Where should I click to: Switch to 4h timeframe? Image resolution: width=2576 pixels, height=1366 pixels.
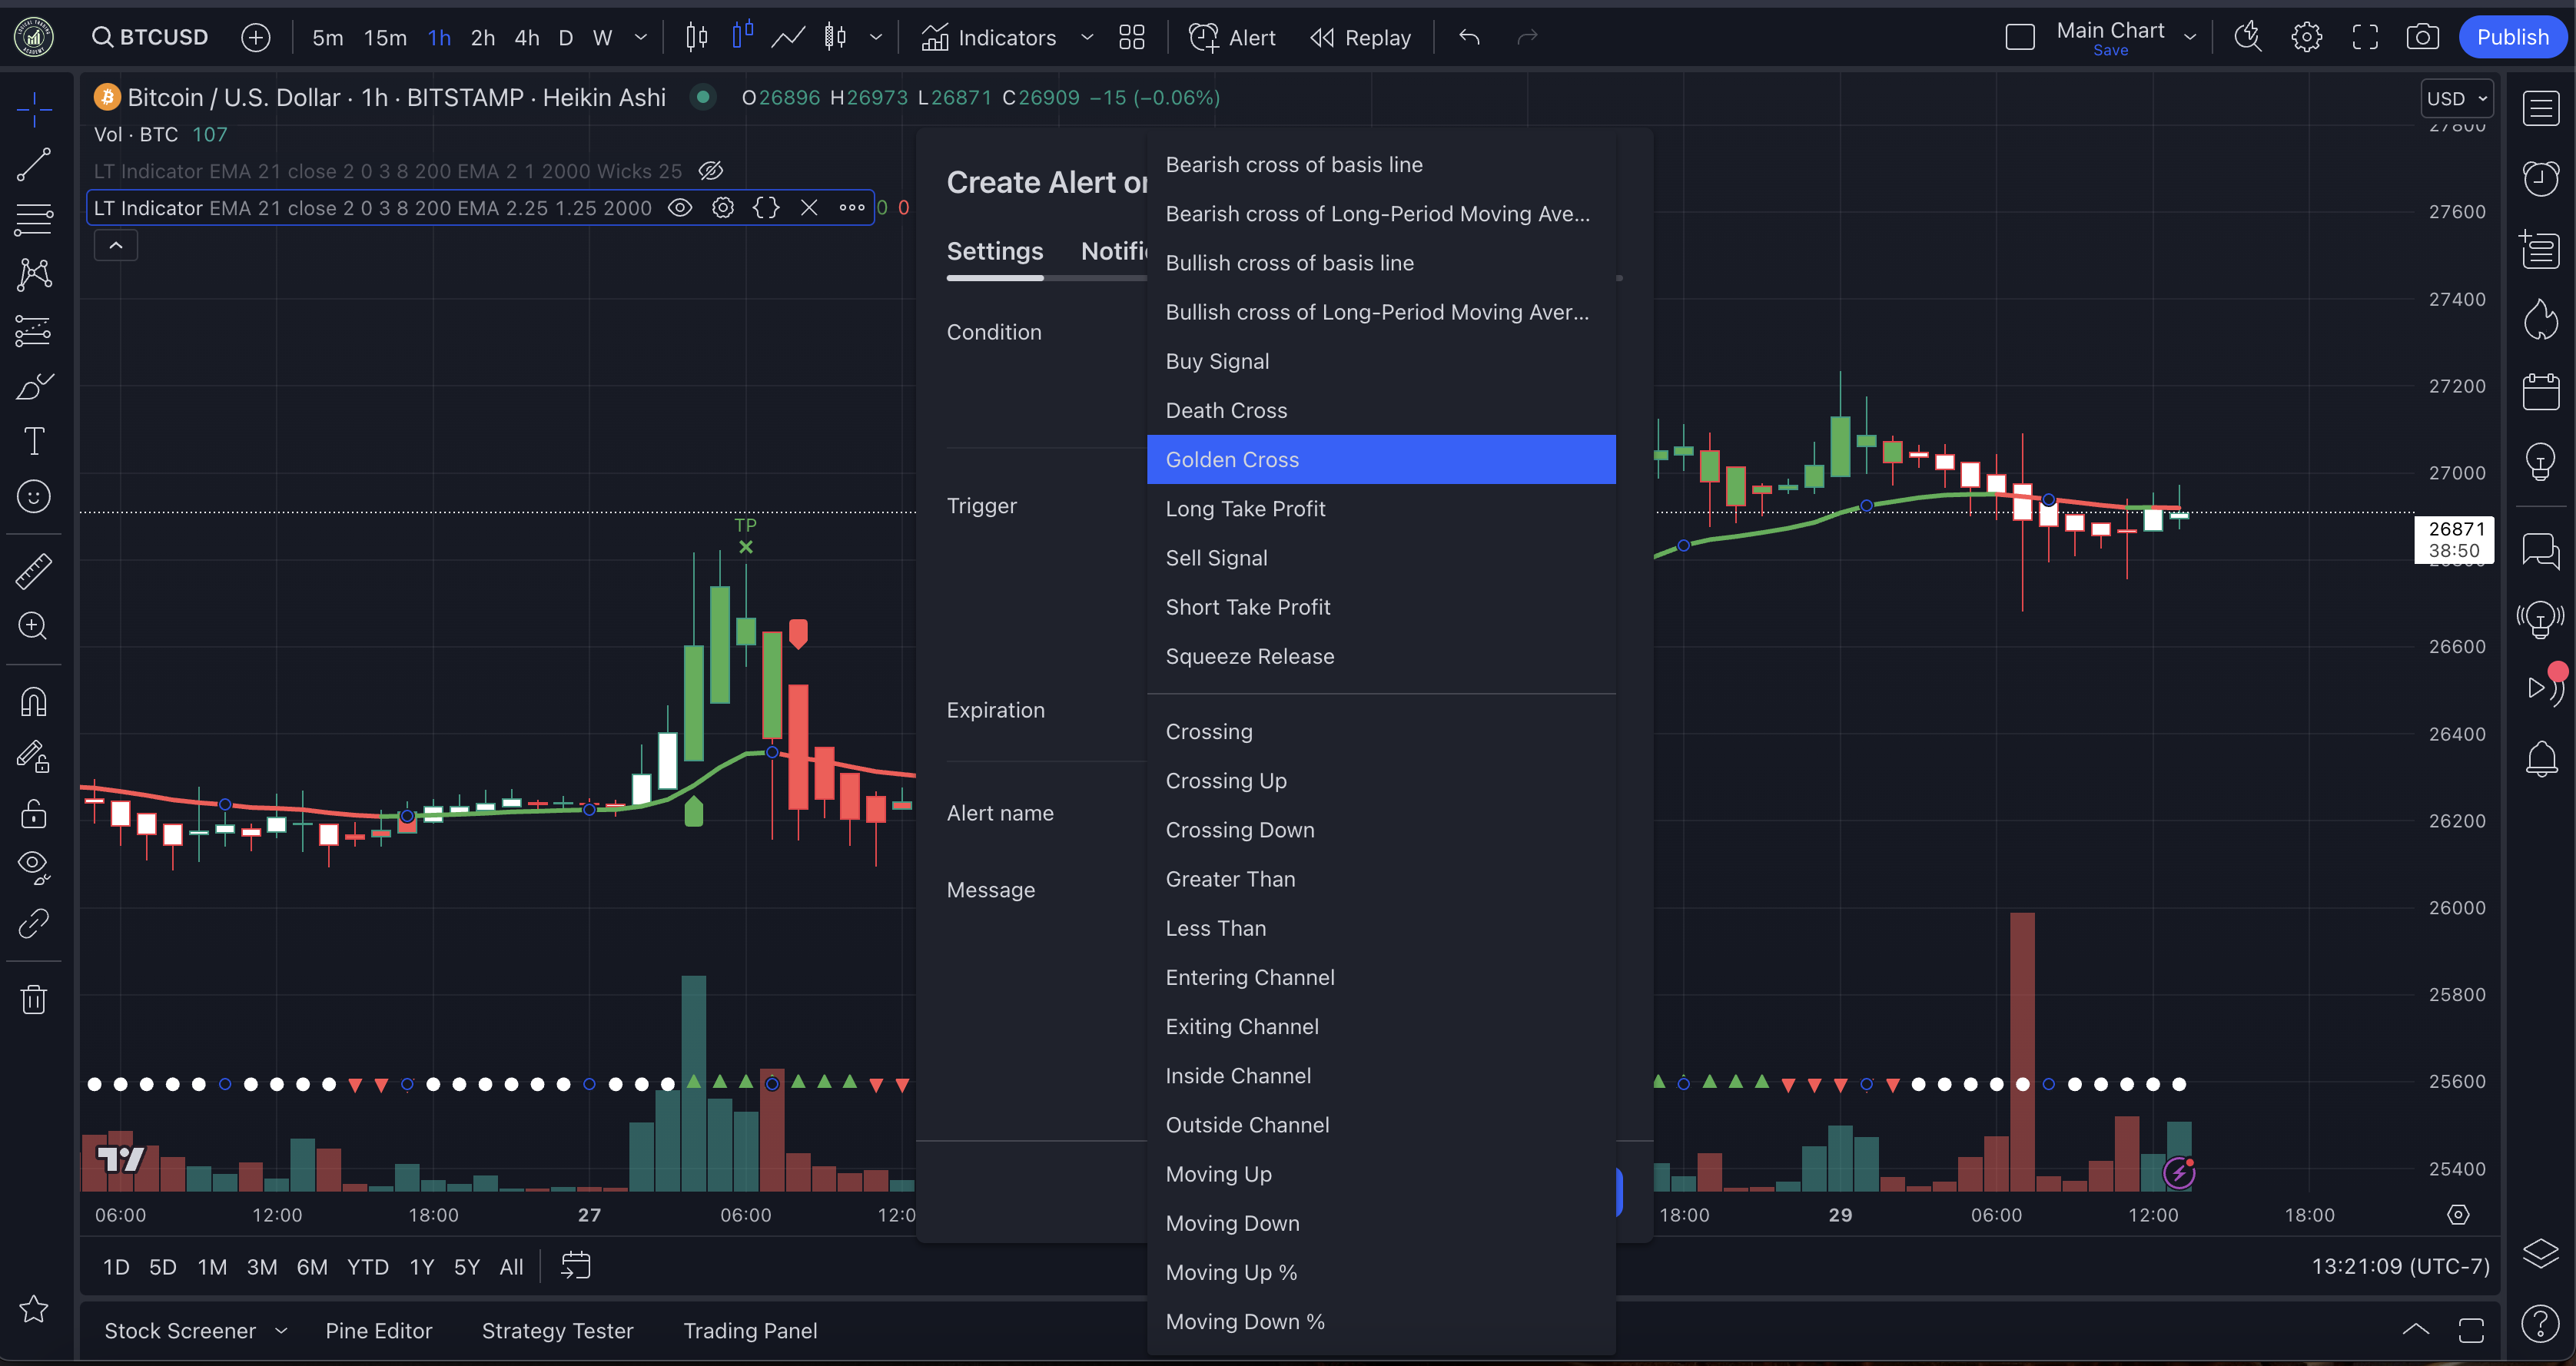pos(526,37)
